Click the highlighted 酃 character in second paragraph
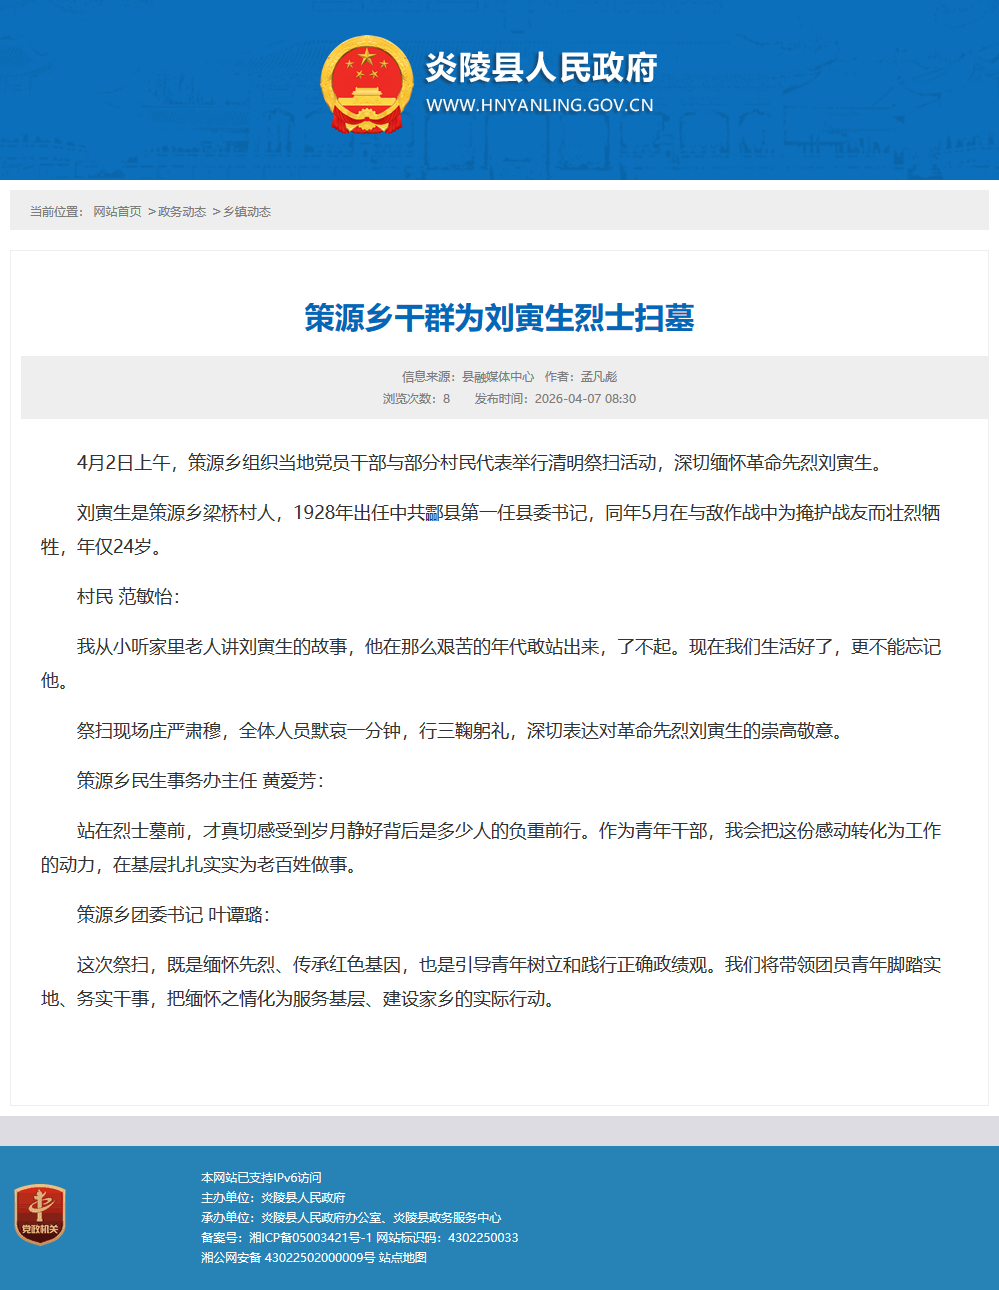 pyautogui.click(x=434, y=514)
